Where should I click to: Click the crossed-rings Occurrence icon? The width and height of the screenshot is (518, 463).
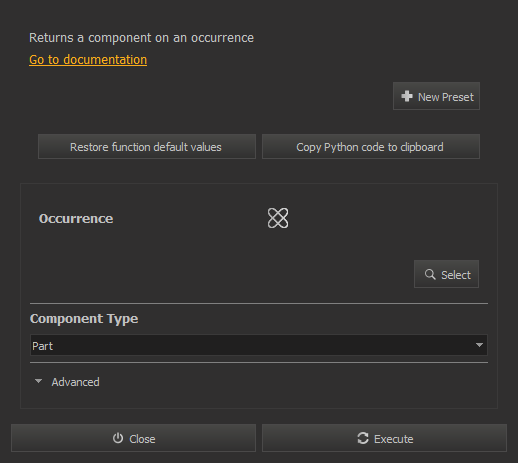pyautogui.click(x=278, y=218)
